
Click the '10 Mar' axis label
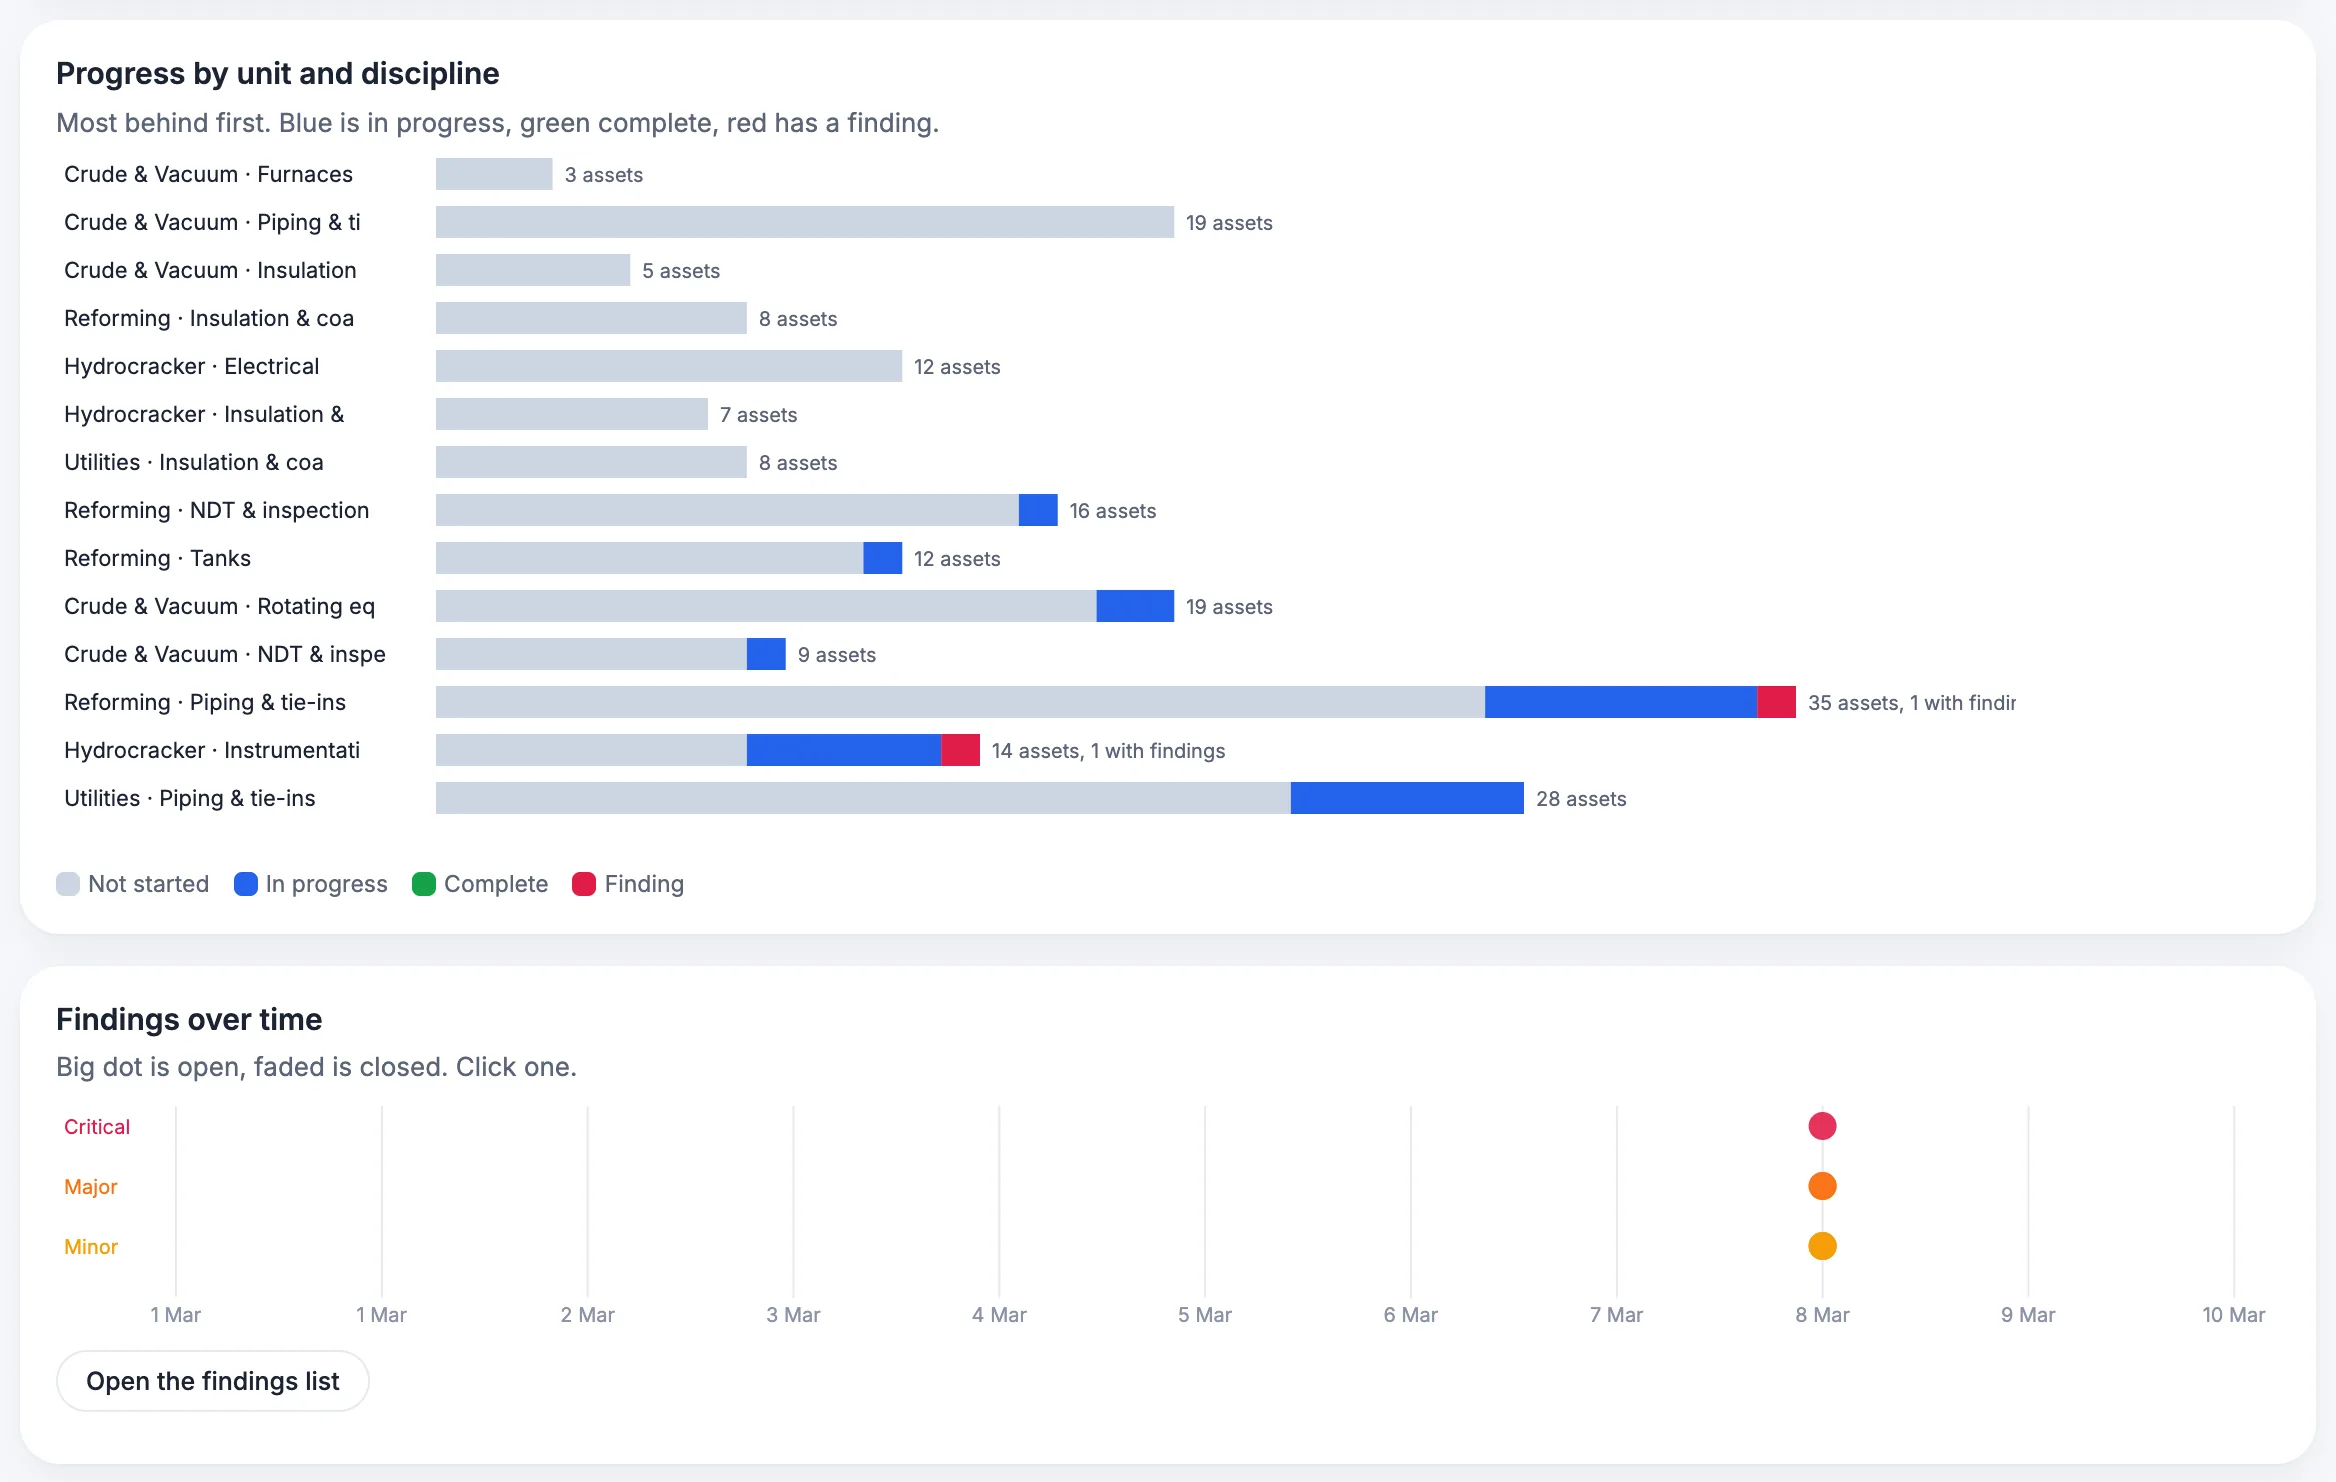coord(2234,1314)
